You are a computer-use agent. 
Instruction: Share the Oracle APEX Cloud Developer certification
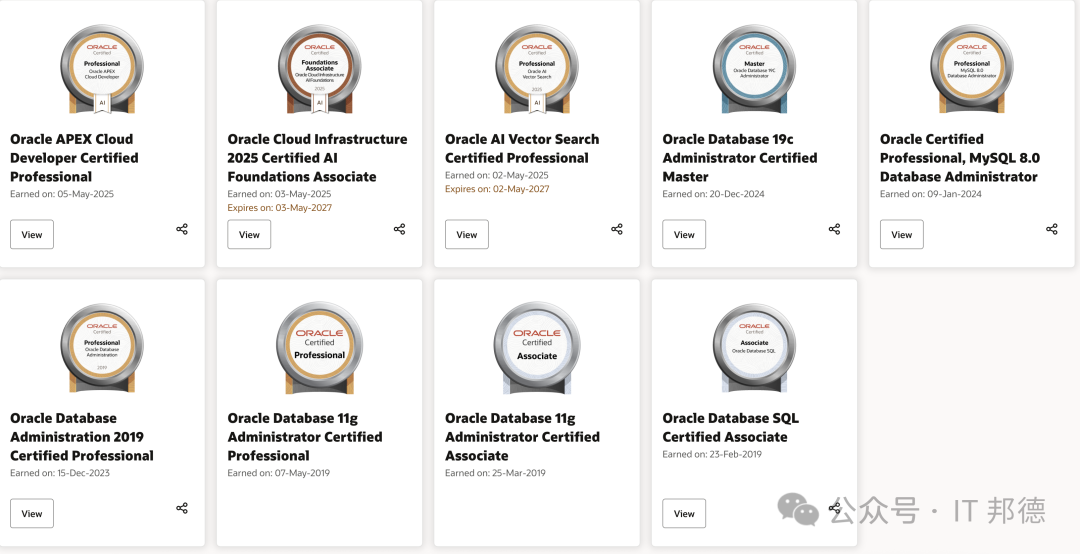pos(182,229)
